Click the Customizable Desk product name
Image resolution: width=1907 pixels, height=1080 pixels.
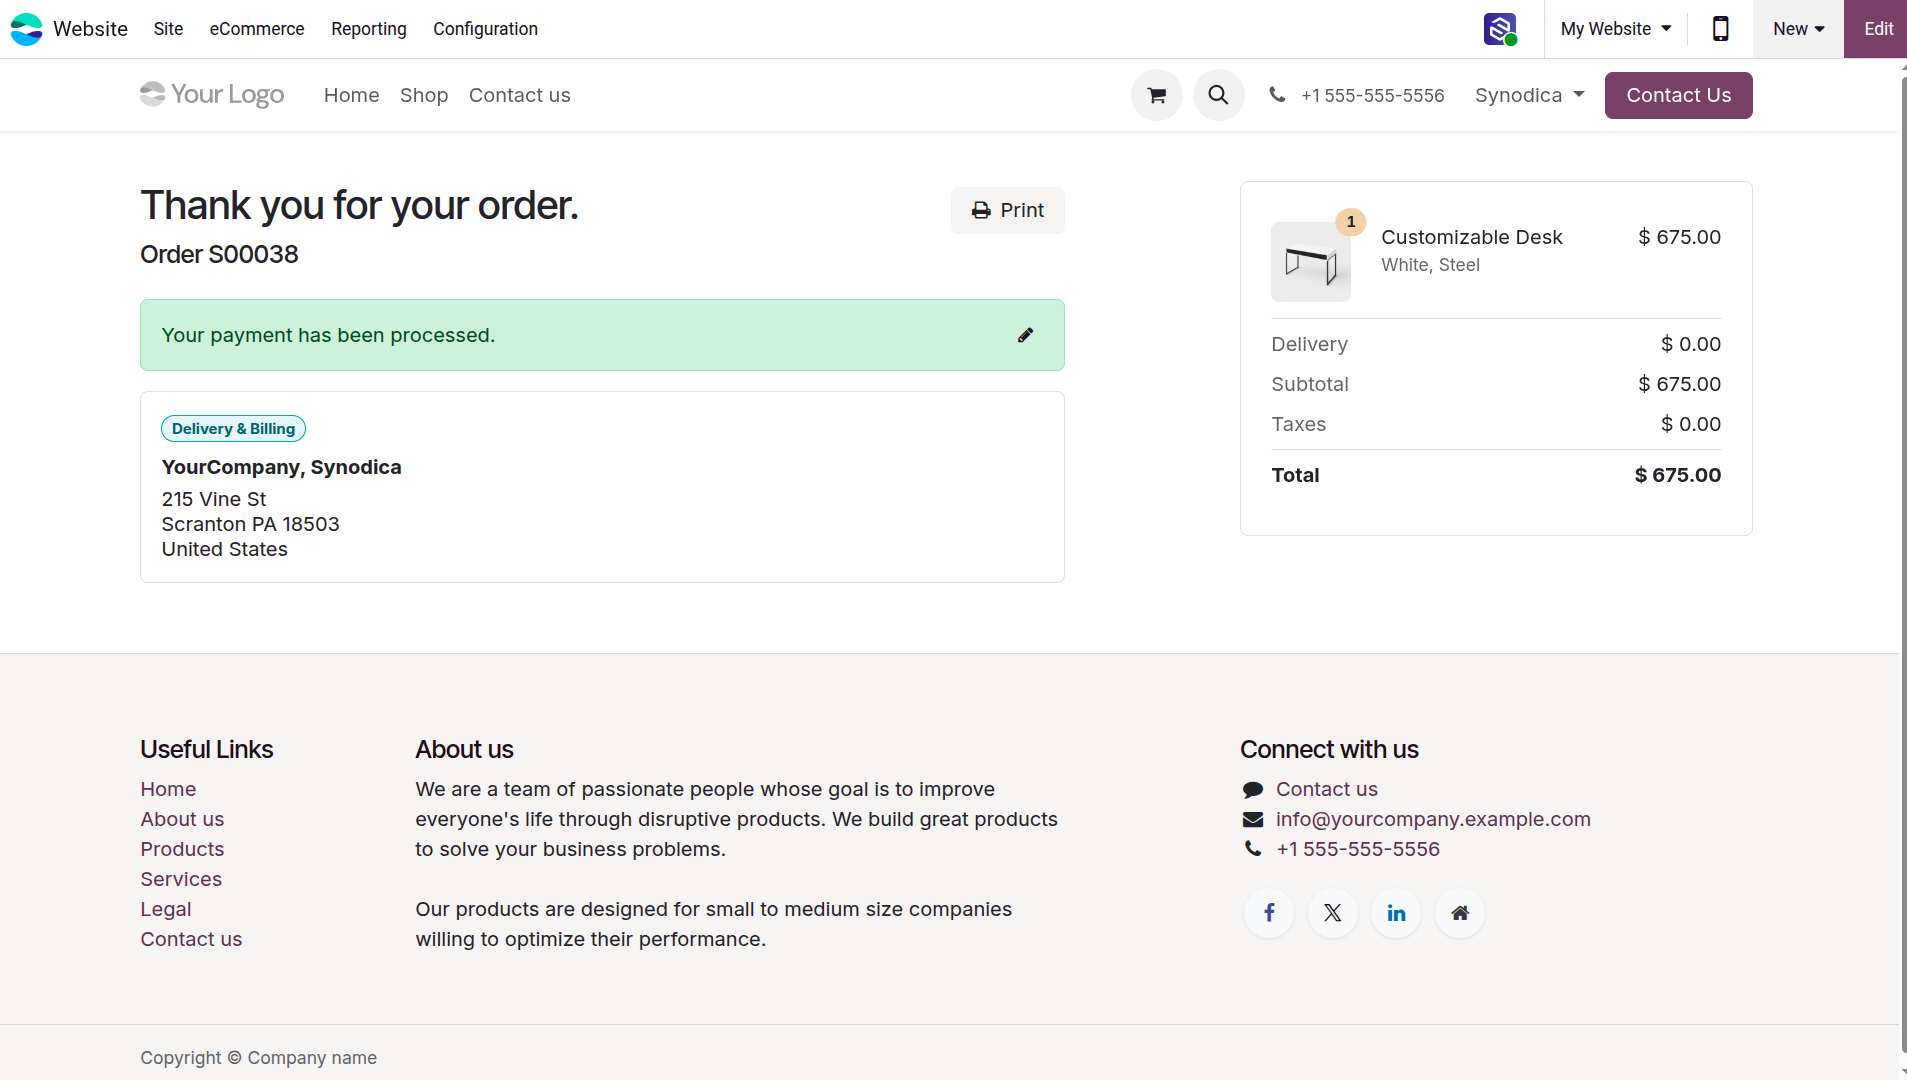pyautogui.click(x=1471, y=237)
